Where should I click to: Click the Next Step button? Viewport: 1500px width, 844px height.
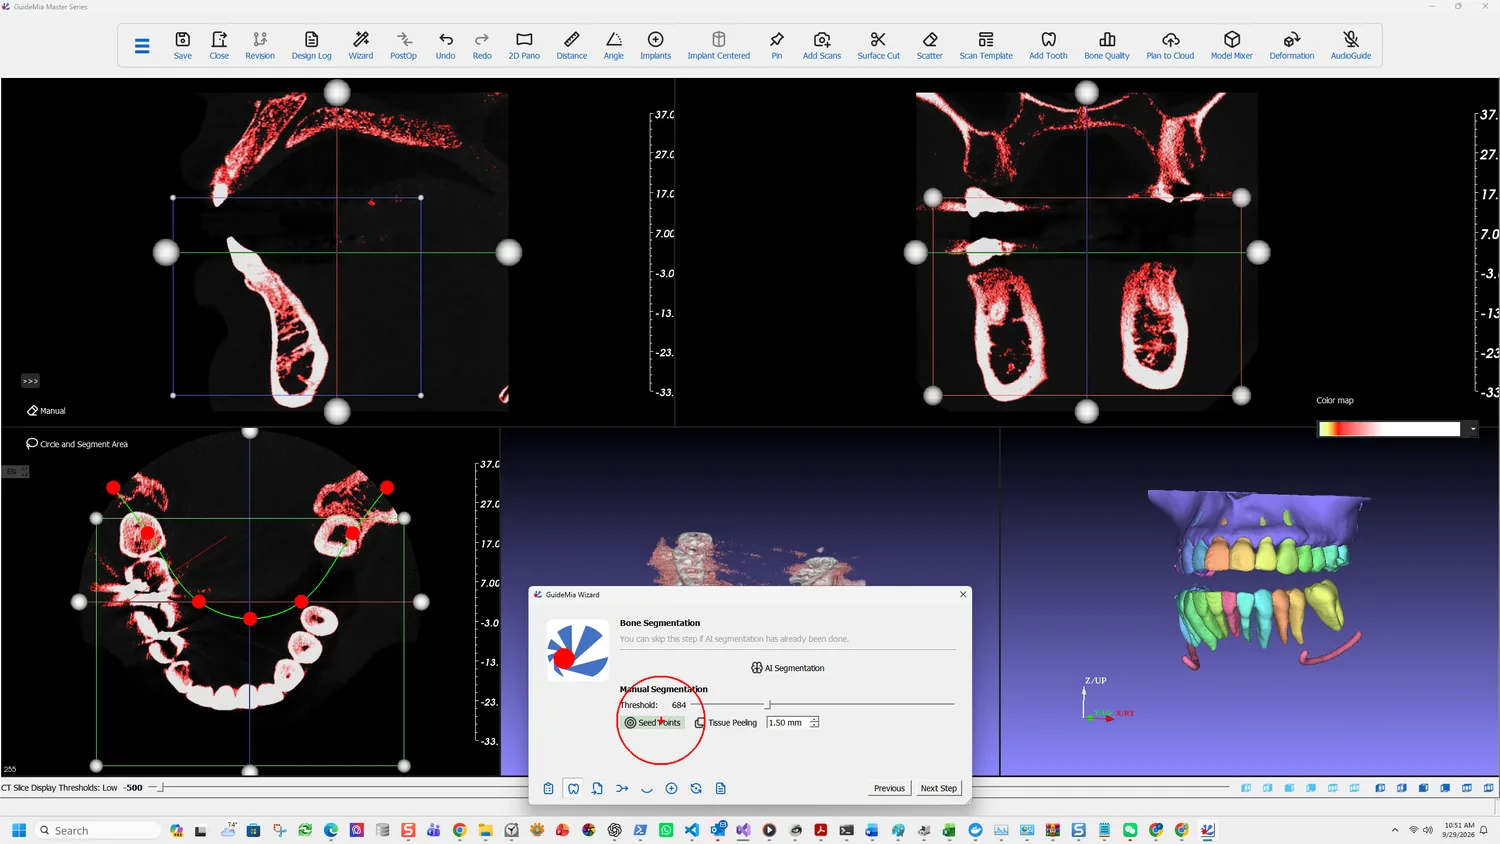939,788
